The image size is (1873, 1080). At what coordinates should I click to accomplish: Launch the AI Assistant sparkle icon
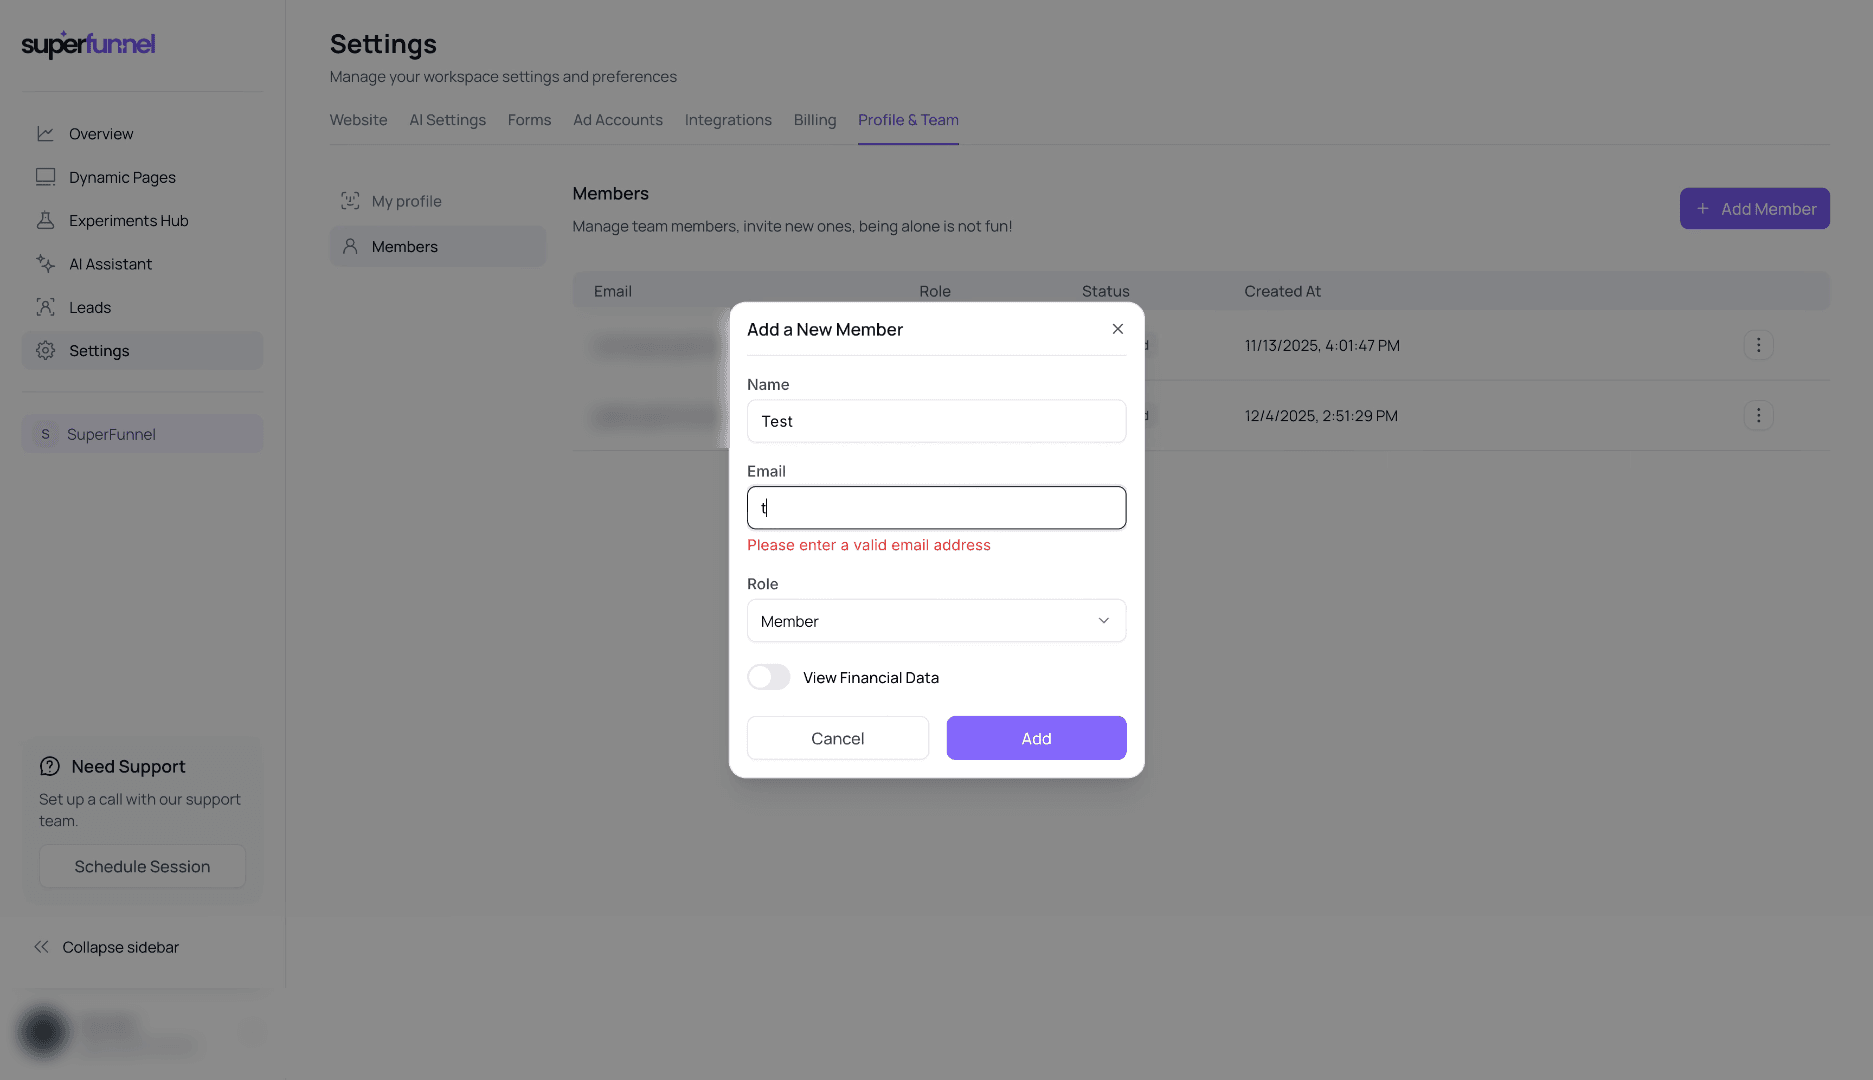[x=45, y=264]
